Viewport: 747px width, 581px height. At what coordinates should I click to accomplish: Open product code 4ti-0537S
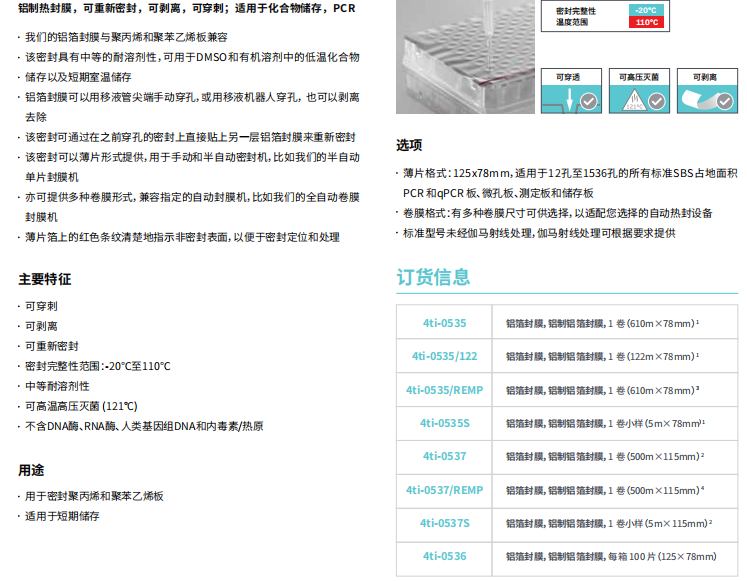click(444, 523)
